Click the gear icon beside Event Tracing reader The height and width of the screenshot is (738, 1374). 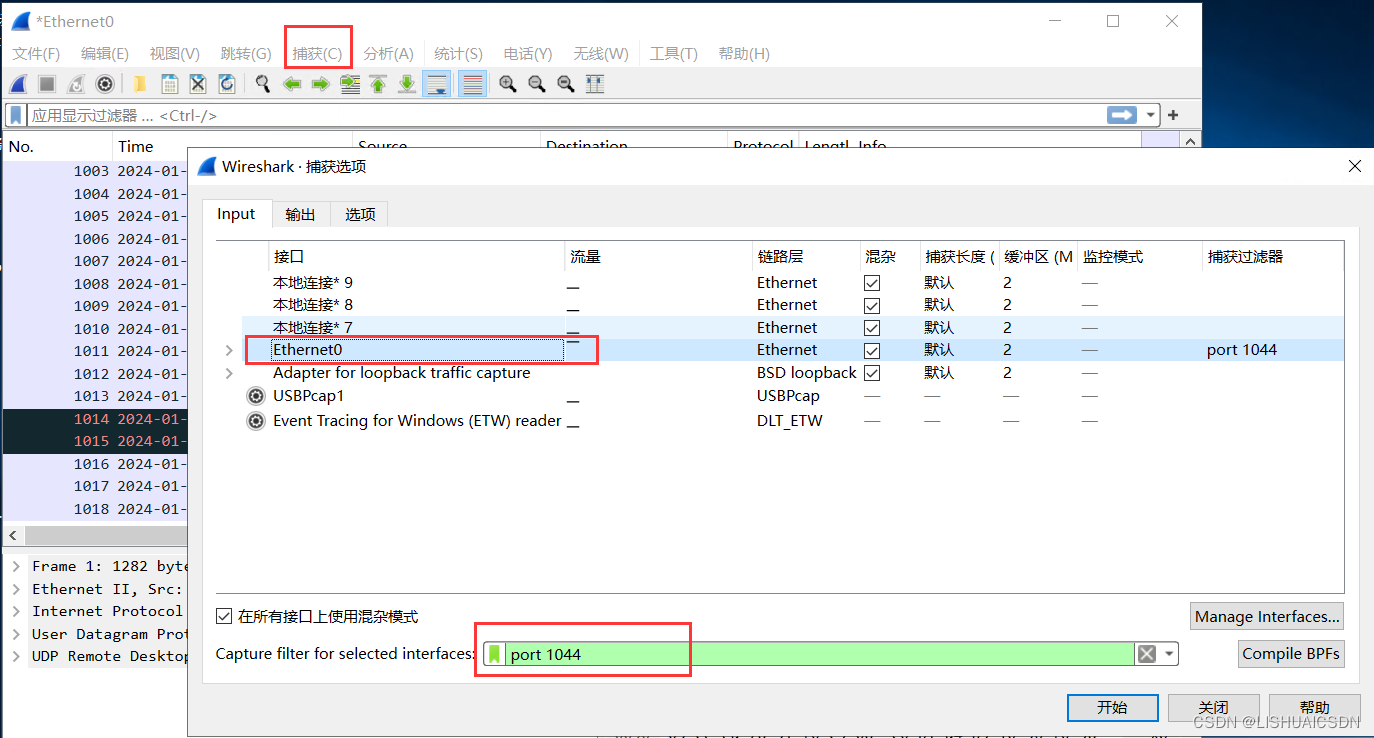click(x=256, y=421)
